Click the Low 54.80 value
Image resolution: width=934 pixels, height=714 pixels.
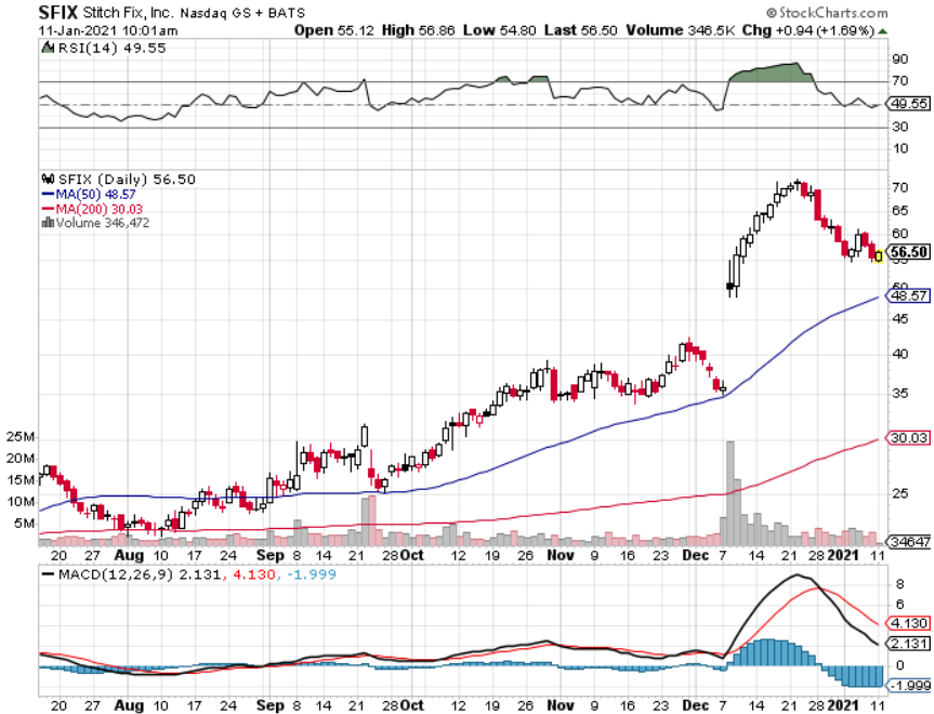[x=499, y=30]
